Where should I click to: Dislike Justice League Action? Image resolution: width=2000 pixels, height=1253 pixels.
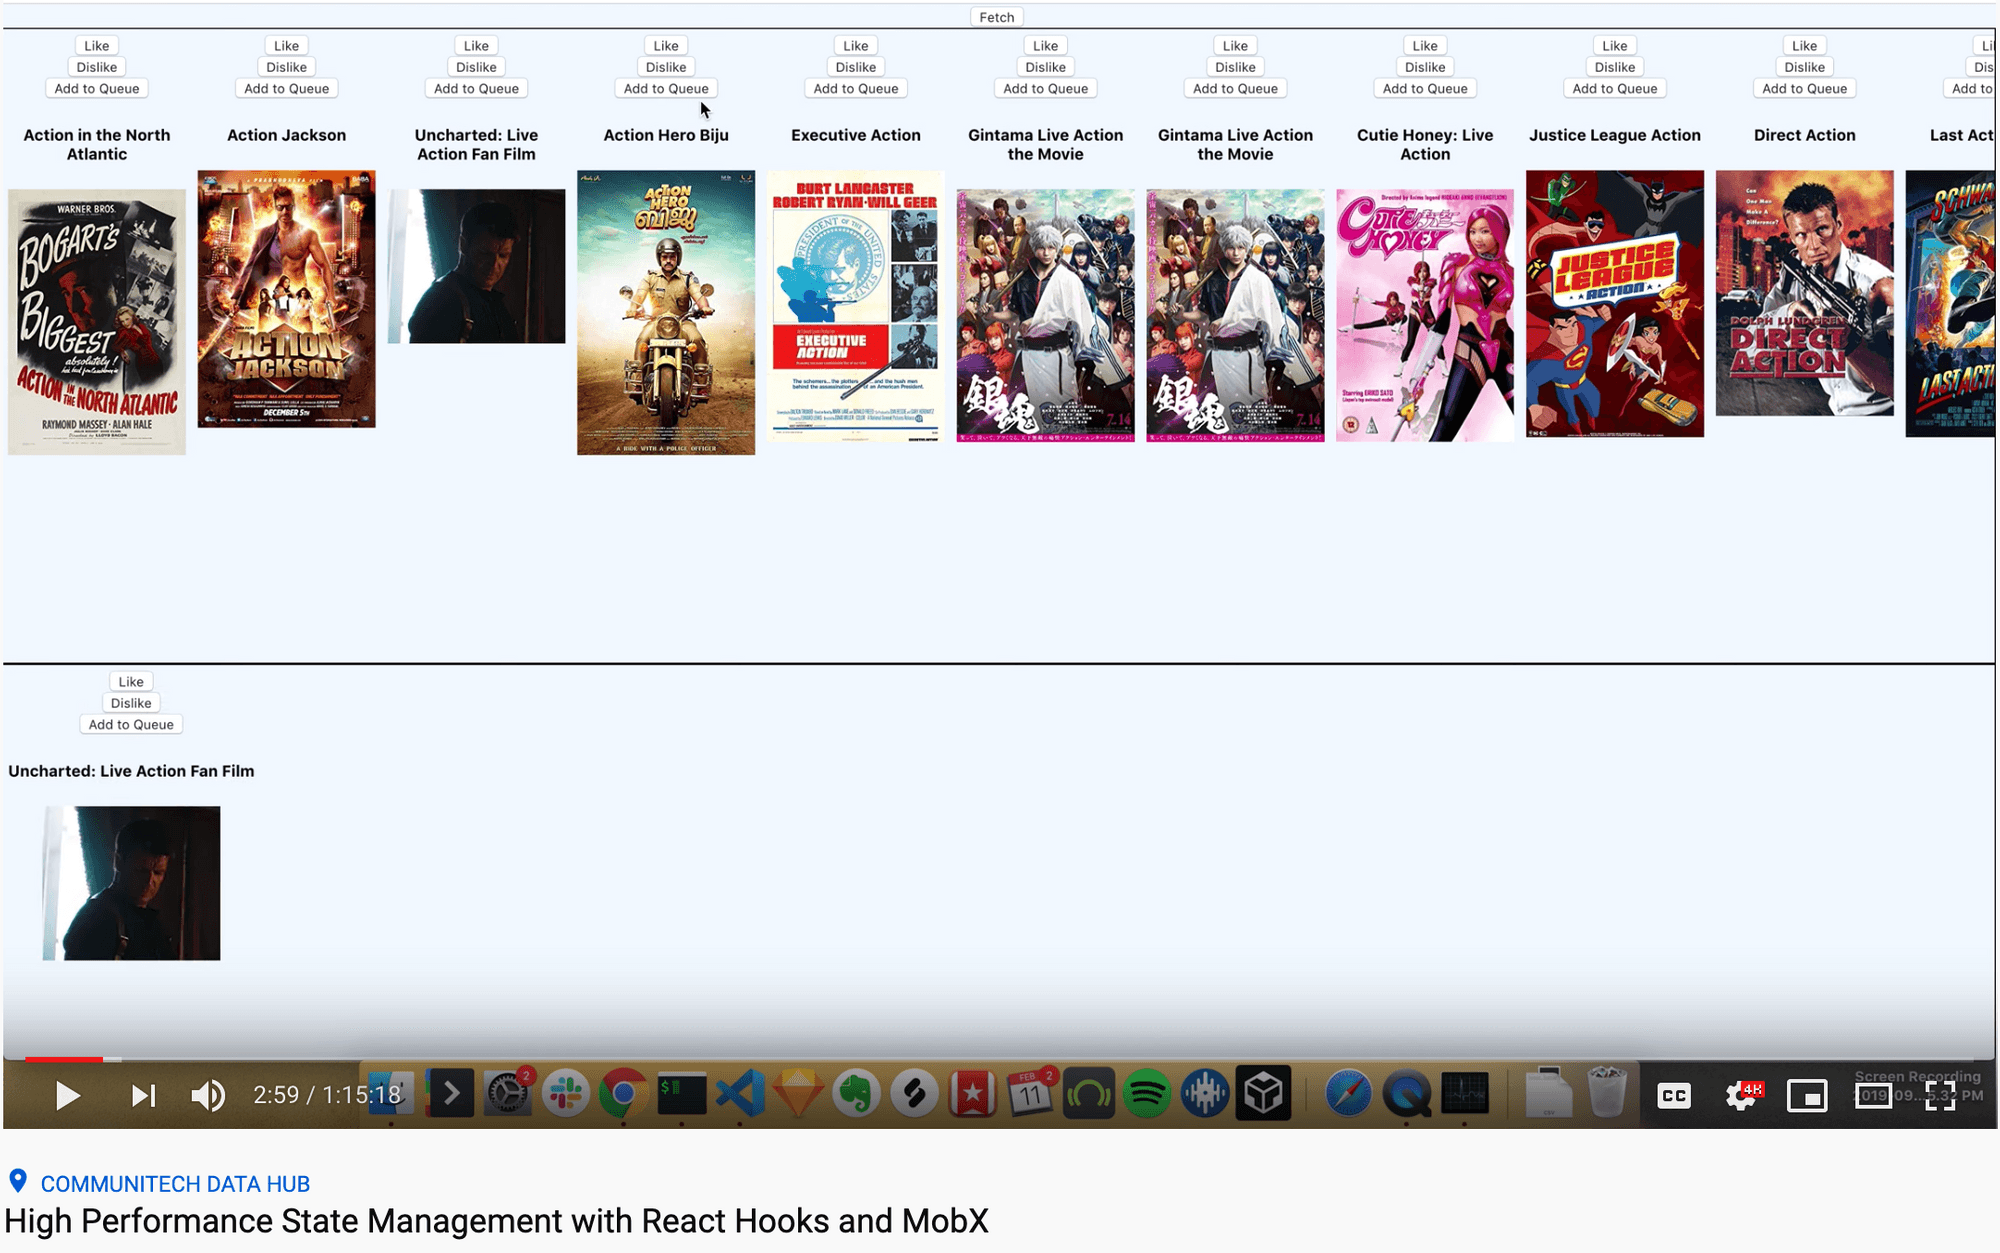click(1615, 67)
